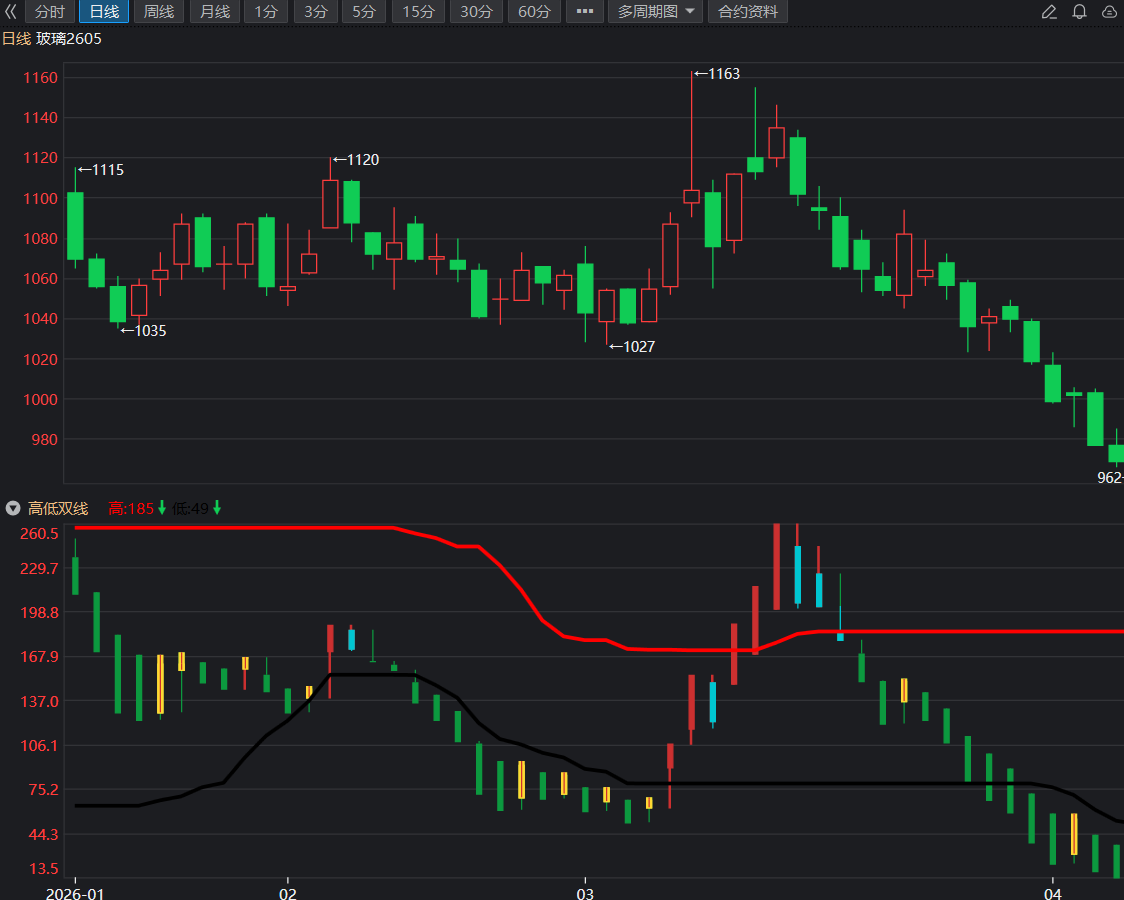Image resolution: width=1124 pixels, height=900 pixels.
Task: Select the 3分 period tab
Action: pyautogui.click(x=315, y=11)
